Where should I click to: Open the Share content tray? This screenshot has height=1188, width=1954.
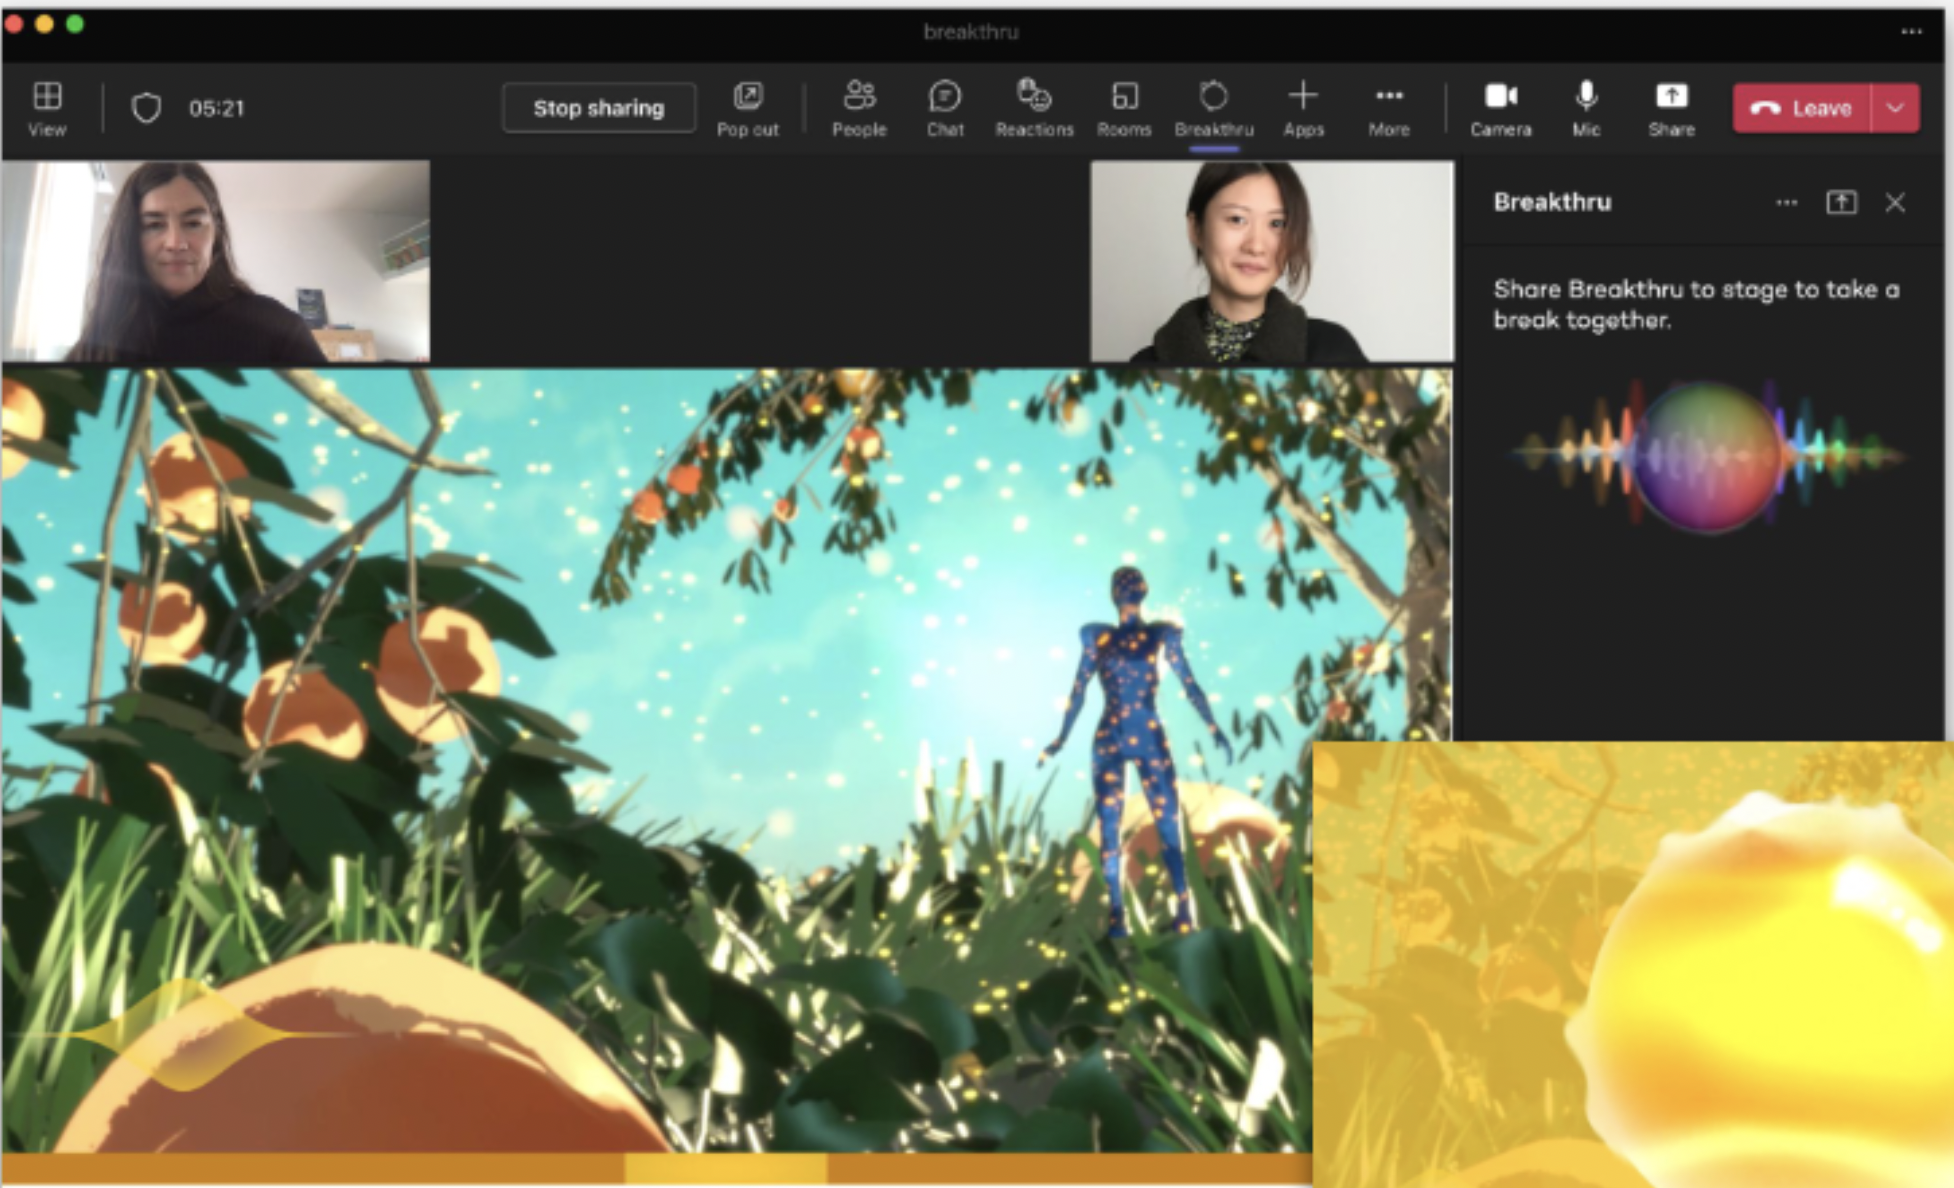click(1671, 108)
